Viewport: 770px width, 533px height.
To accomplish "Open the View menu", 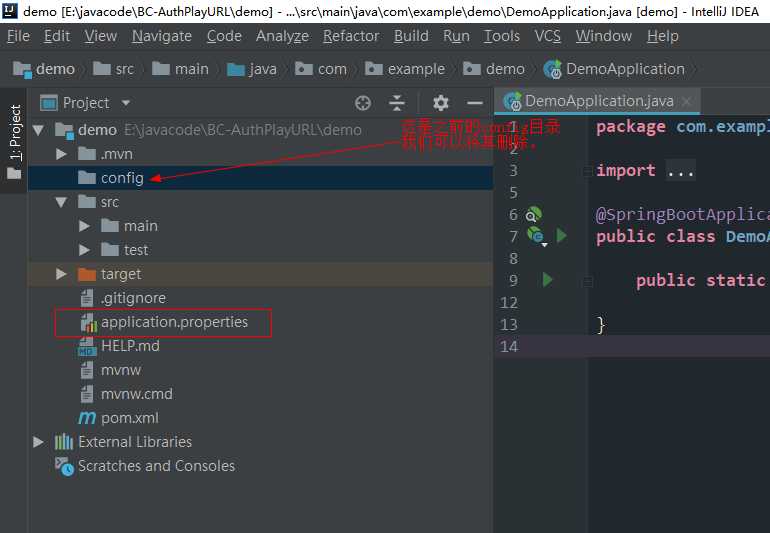I will coord(101,36).
